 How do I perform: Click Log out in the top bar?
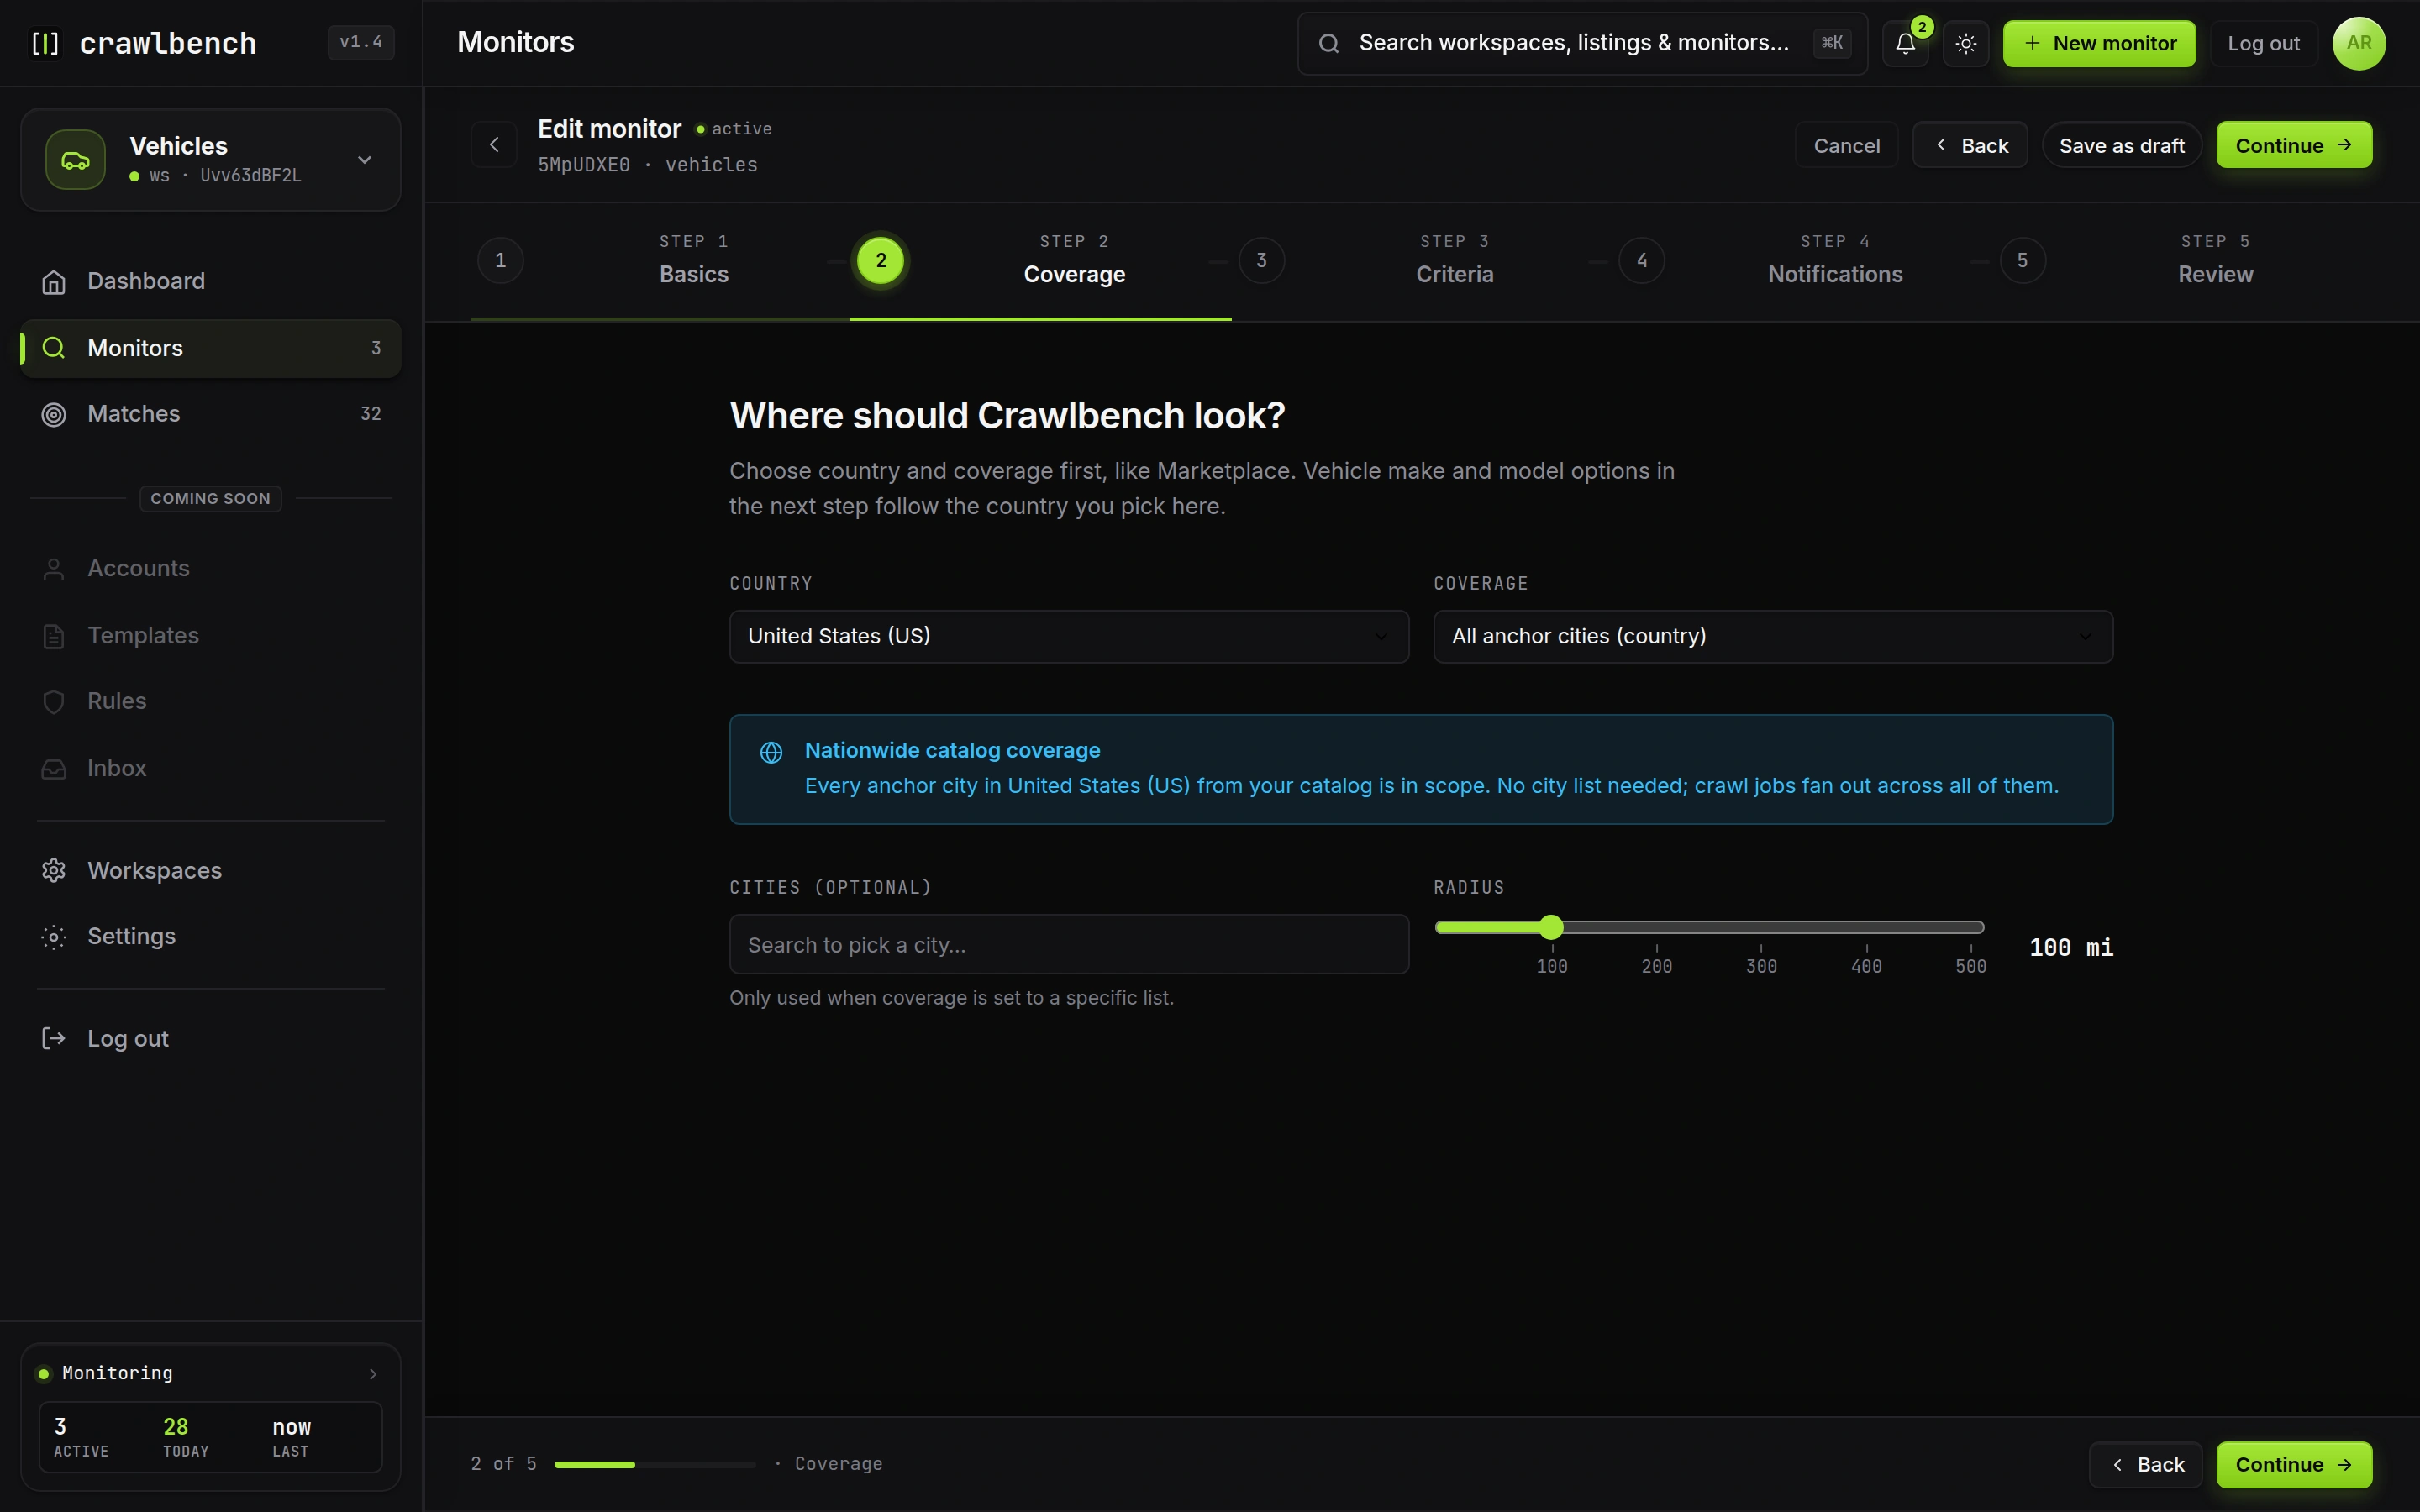pyautogui.click(x=2263, y=43)
